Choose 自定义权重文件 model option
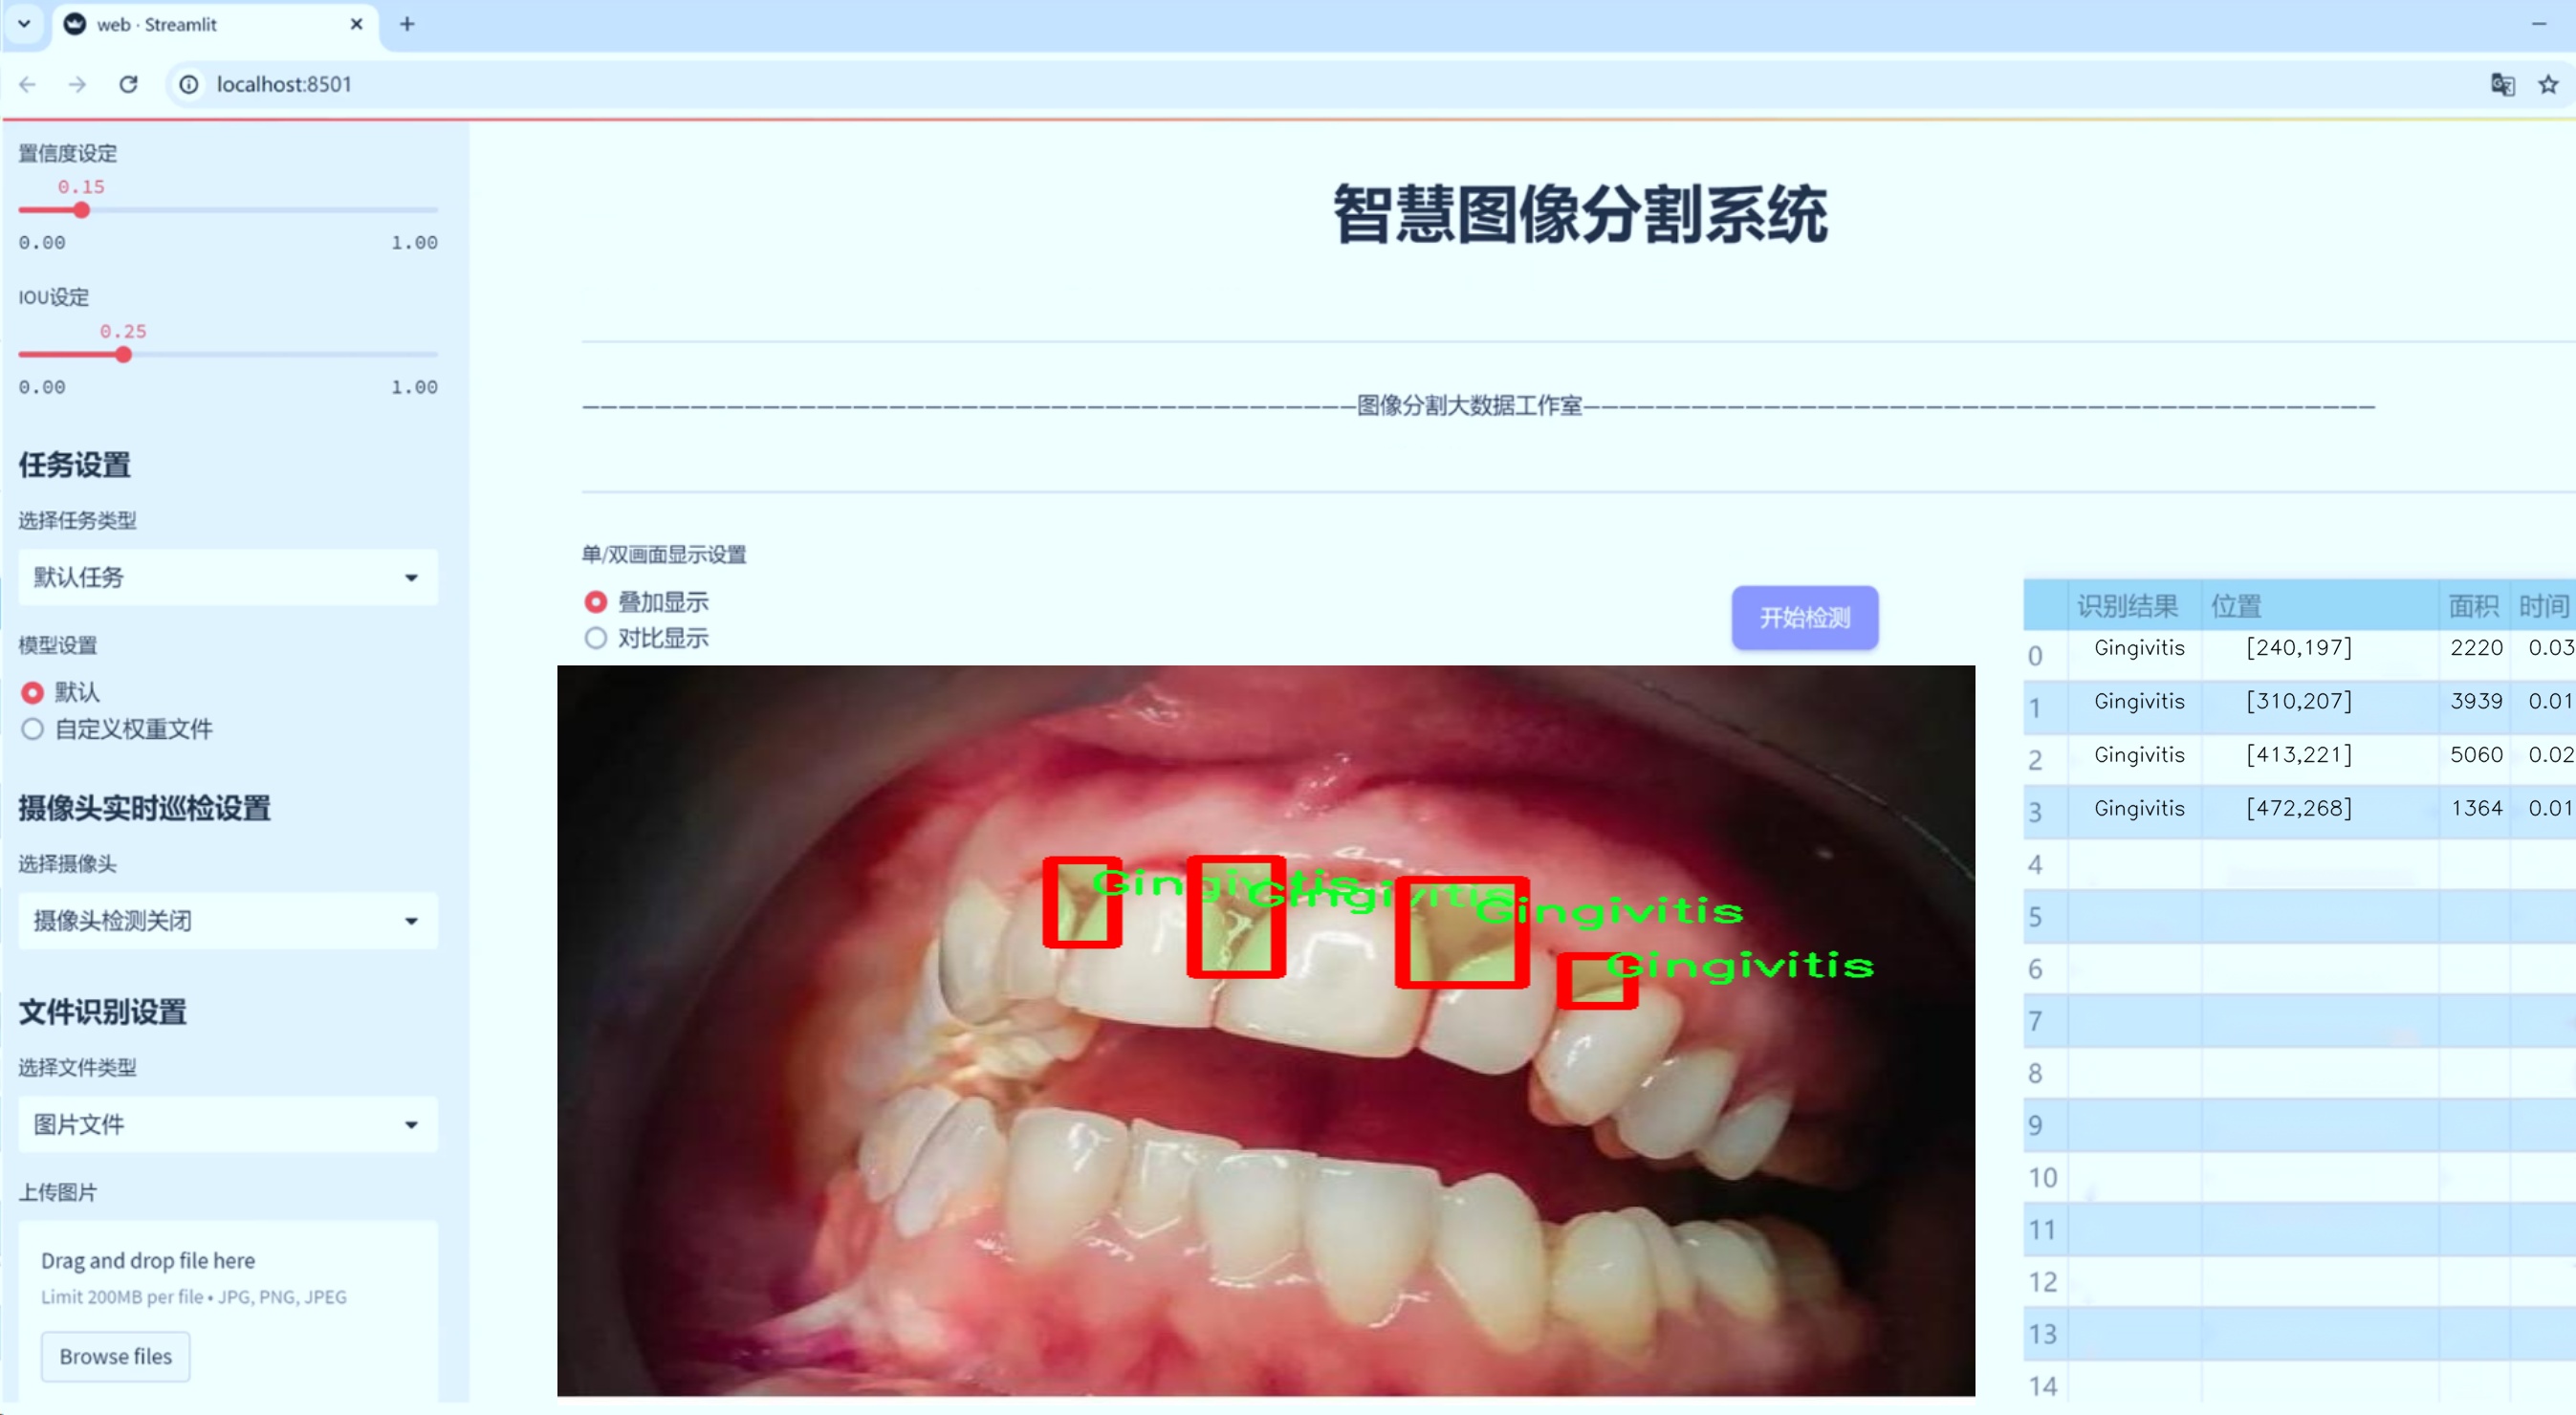The height and width of the screenshot is (1415, 2576). click(33, 729)
